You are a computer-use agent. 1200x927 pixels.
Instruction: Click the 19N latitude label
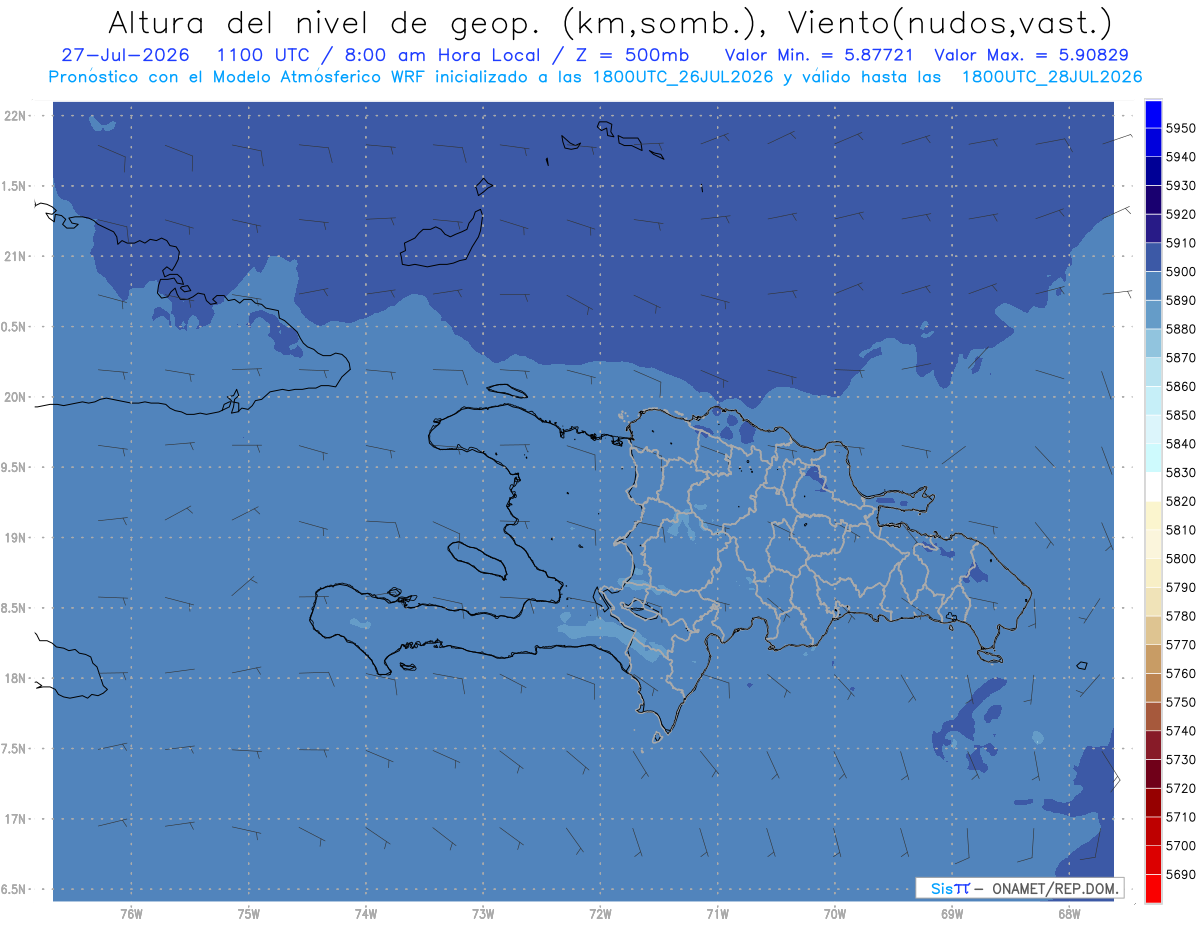pos(15,538)
